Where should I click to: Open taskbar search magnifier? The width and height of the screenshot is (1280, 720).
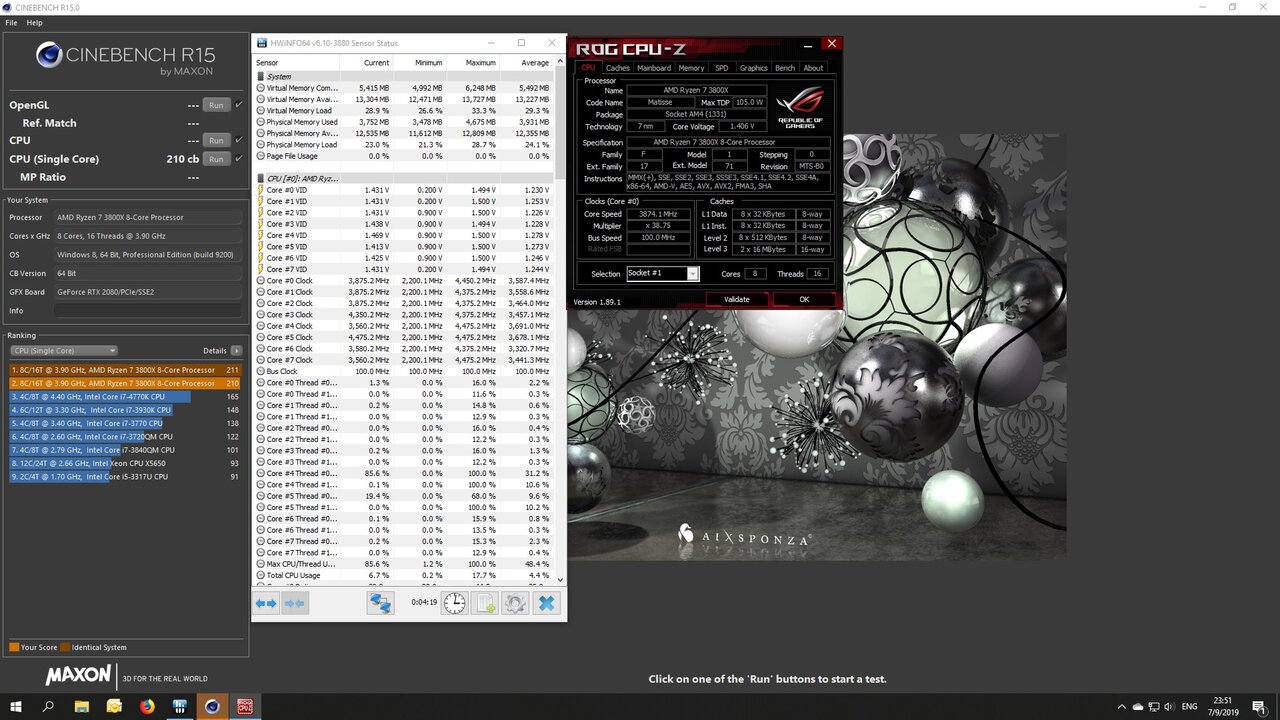48,706
